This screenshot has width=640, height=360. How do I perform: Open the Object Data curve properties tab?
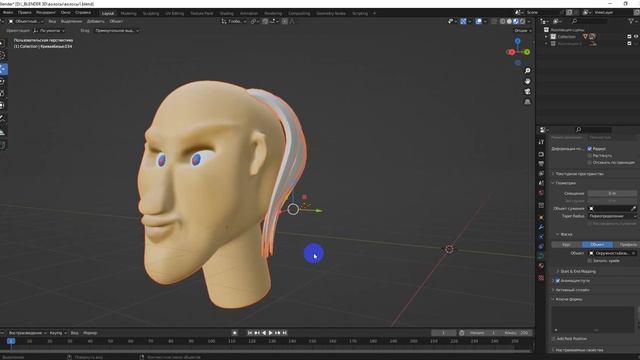click(541, 256)
